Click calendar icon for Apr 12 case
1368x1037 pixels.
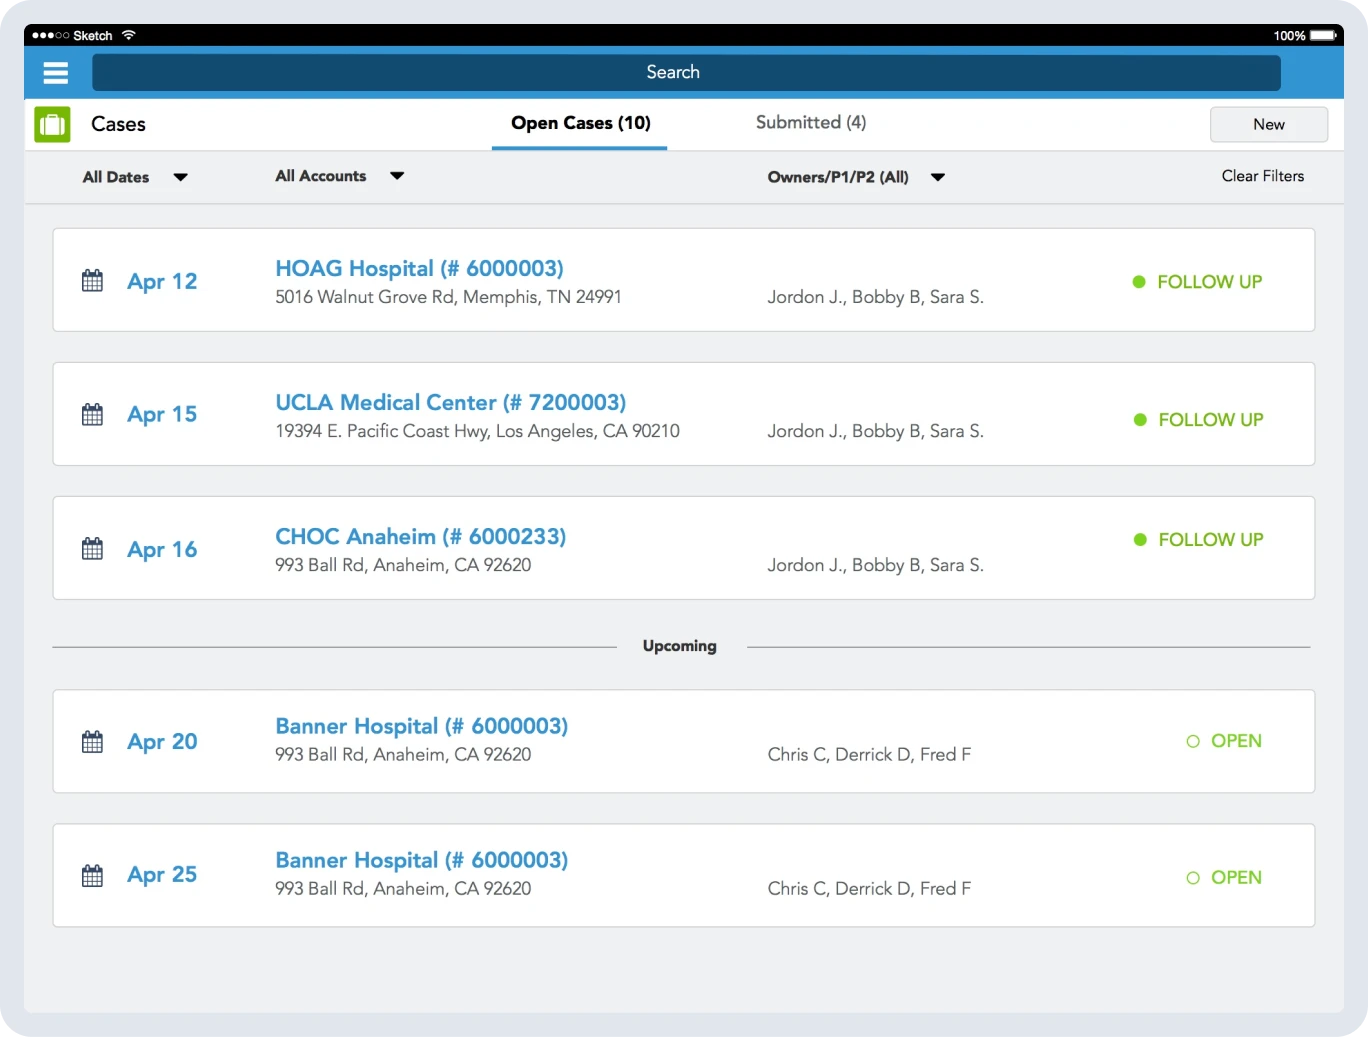pyautogui.click(x=92, y=281)
